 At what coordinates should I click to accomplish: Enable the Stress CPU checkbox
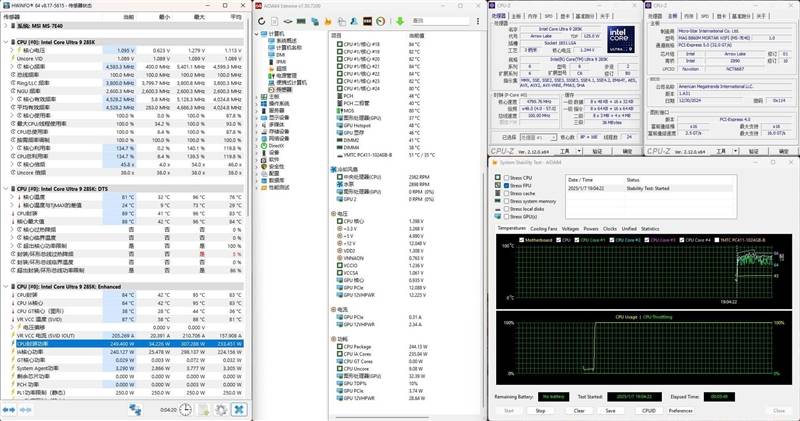[x=507, y=178]
